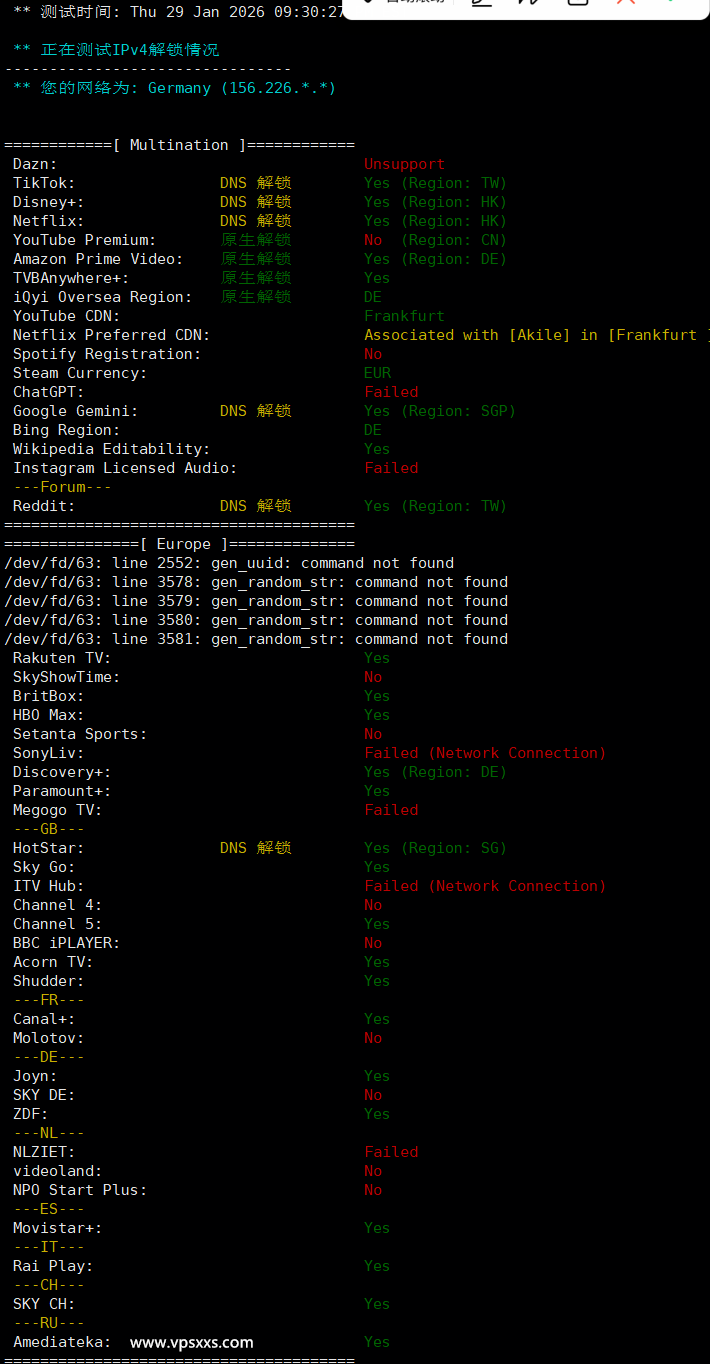This screenshot has width=710, height=1364.
Task: Click the ChatGPT Failed status text
Action: [391, 392]
